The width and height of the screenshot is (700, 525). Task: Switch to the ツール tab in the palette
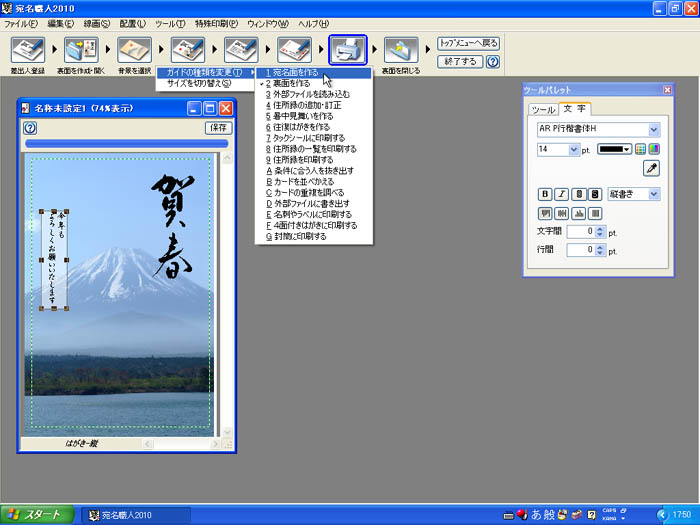click(x=543, y=109)
